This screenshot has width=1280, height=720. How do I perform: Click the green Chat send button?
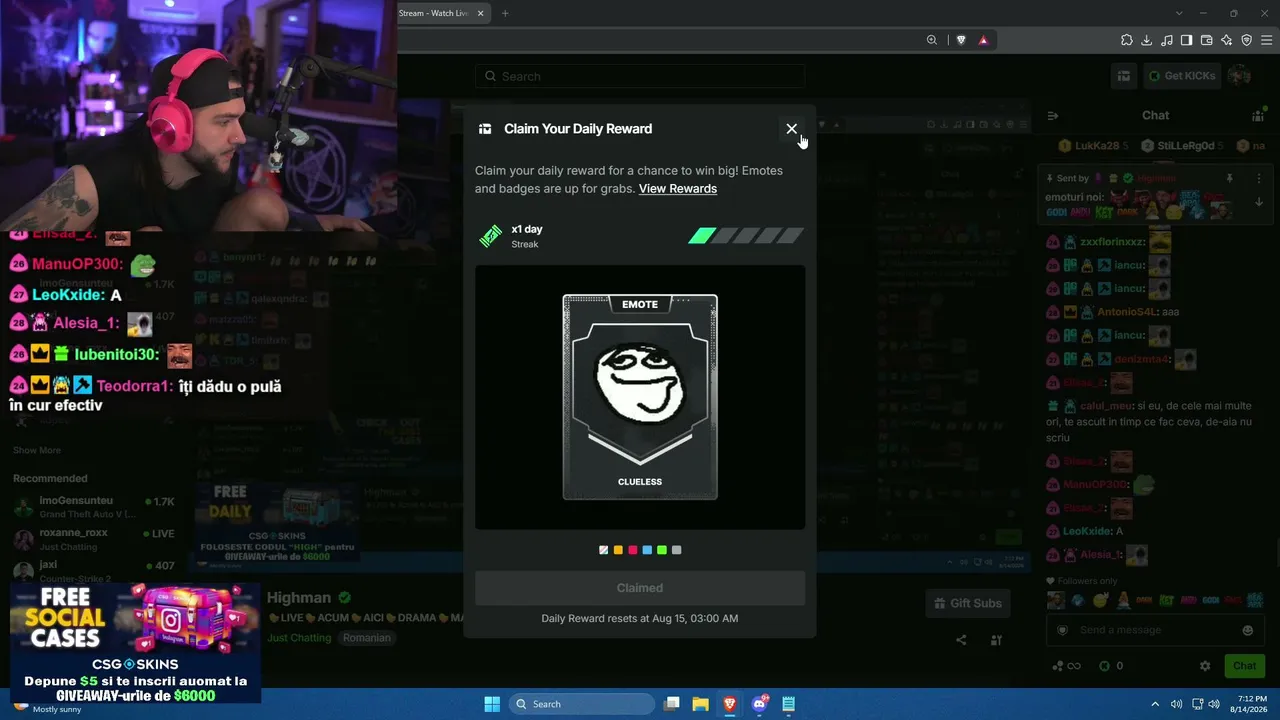point(1245,666)
